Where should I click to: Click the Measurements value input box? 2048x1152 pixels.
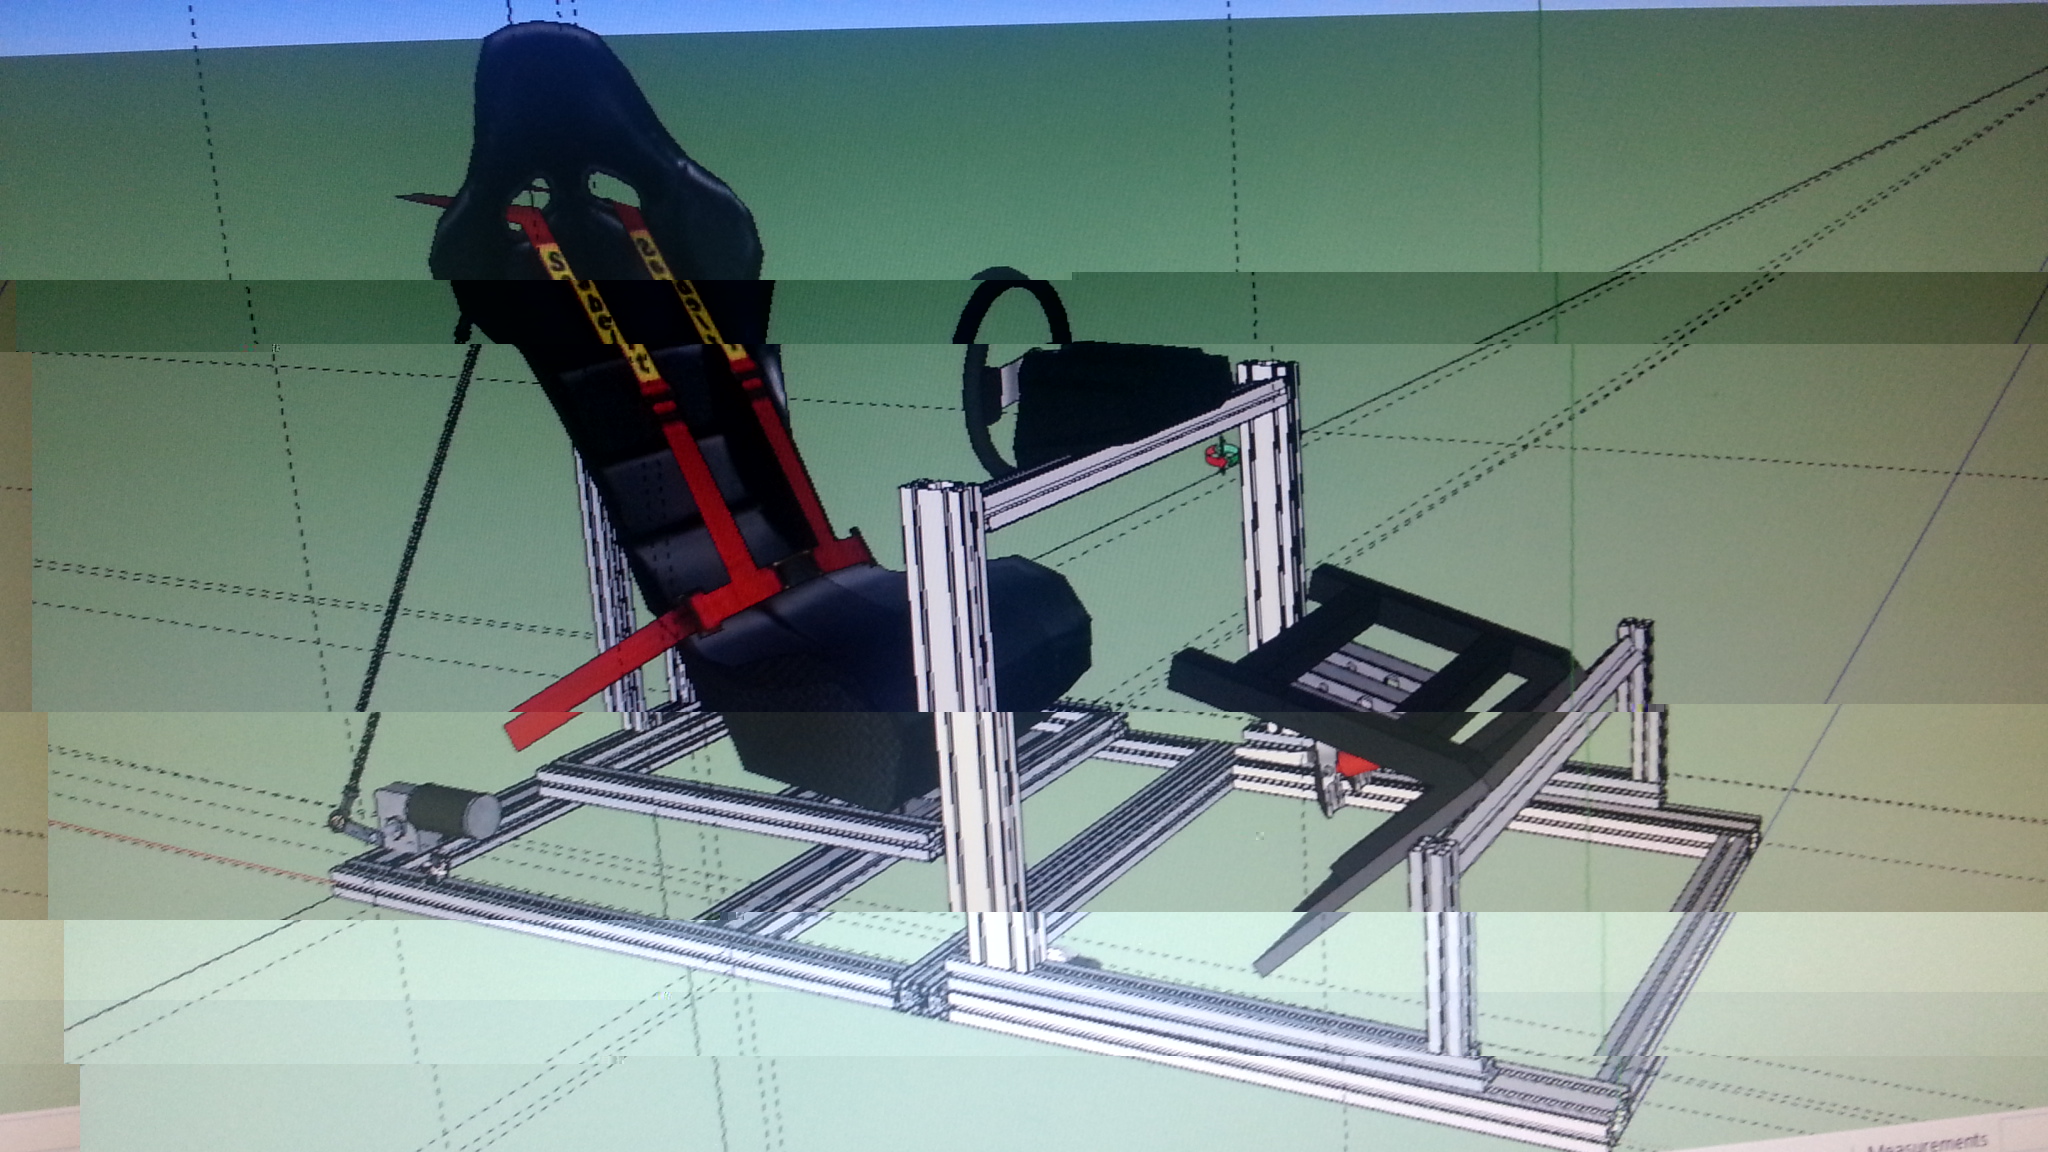[2025, 1138]
